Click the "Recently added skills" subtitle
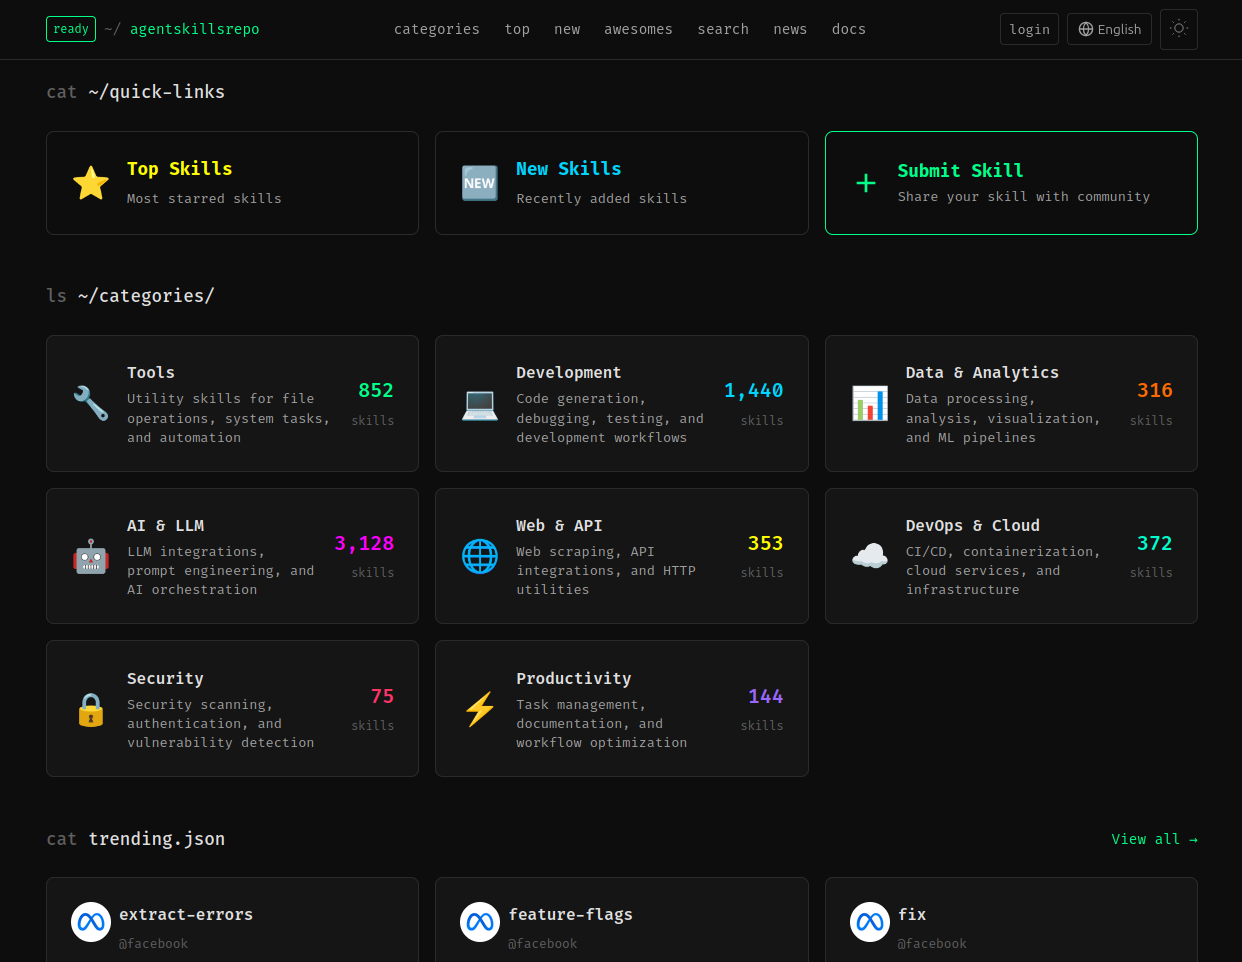This screenshot has height=962, width=1242. 602,198
